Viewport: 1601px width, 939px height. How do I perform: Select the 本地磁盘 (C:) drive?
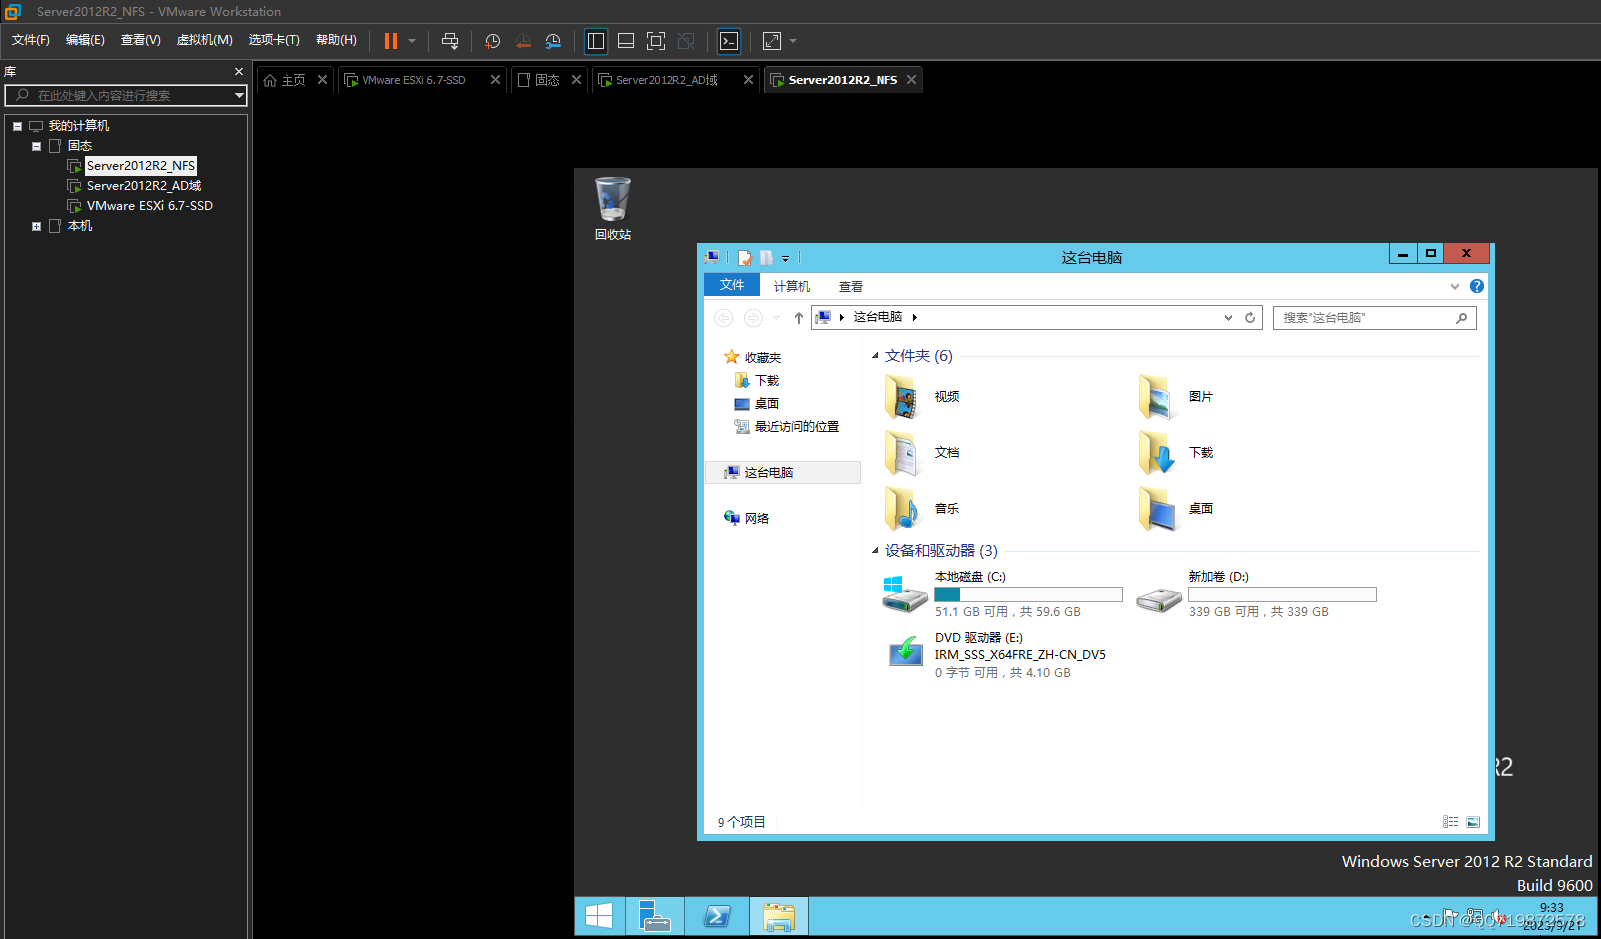(x=1003, y=594)
